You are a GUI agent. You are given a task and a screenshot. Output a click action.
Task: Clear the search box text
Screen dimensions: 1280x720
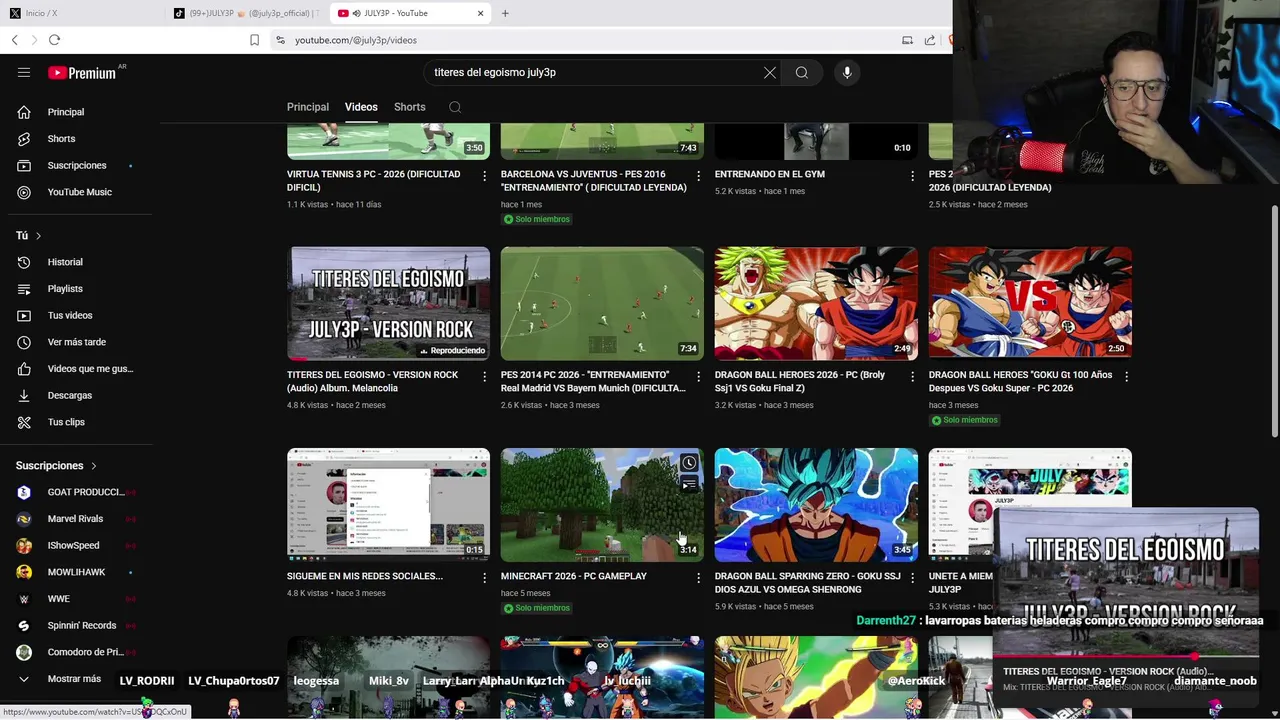(770, 72)
